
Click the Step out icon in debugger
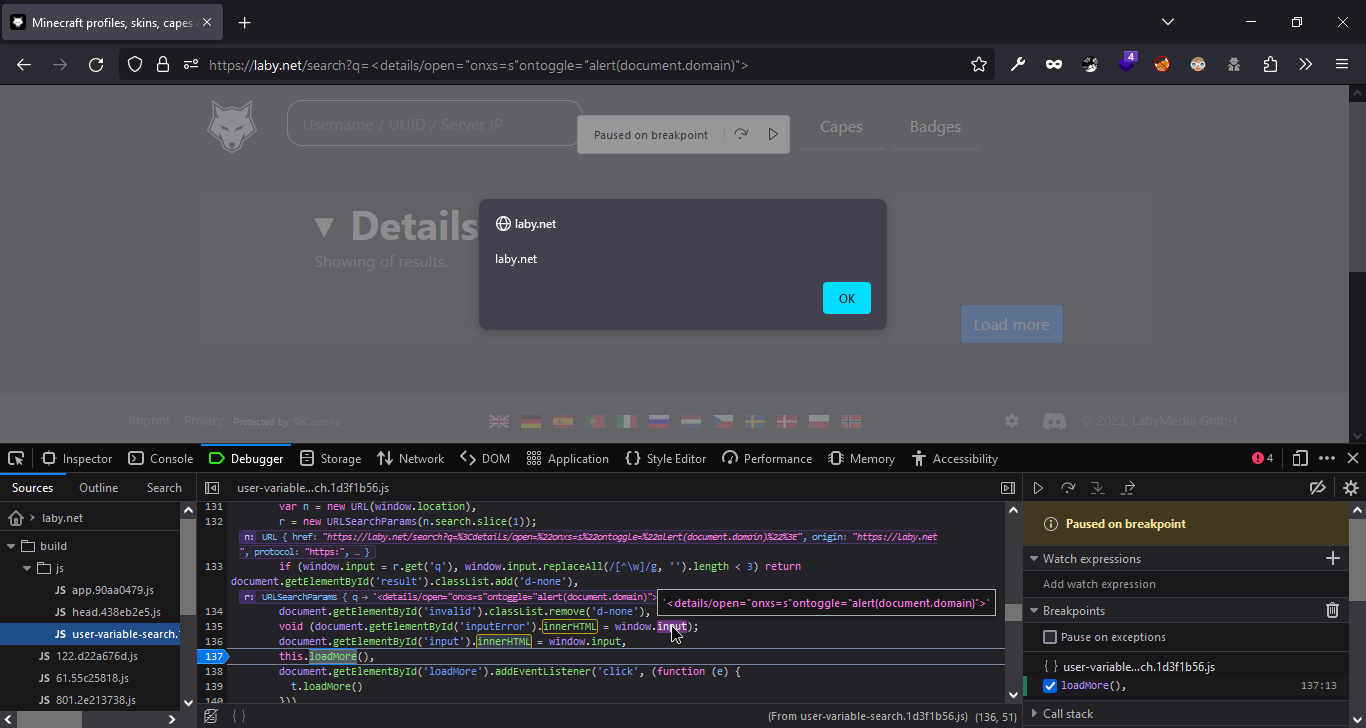[1128, 488]
